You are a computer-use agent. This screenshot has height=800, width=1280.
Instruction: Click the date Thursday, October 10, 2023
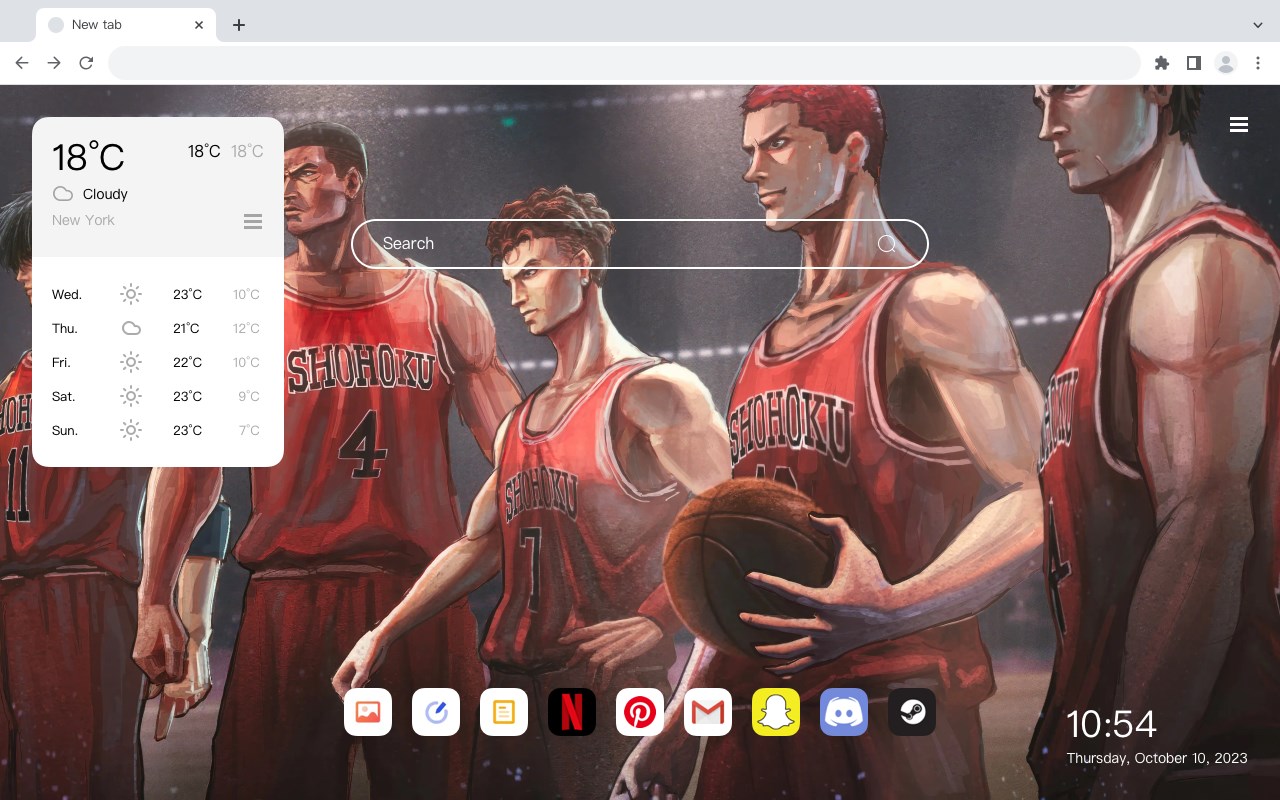tap(1157, 758)
